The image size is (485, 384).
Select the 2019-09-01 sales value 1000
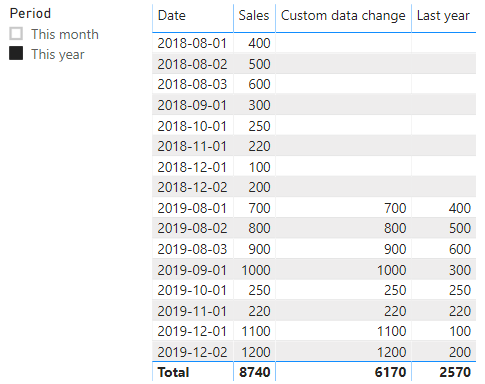tap(256, 270)
